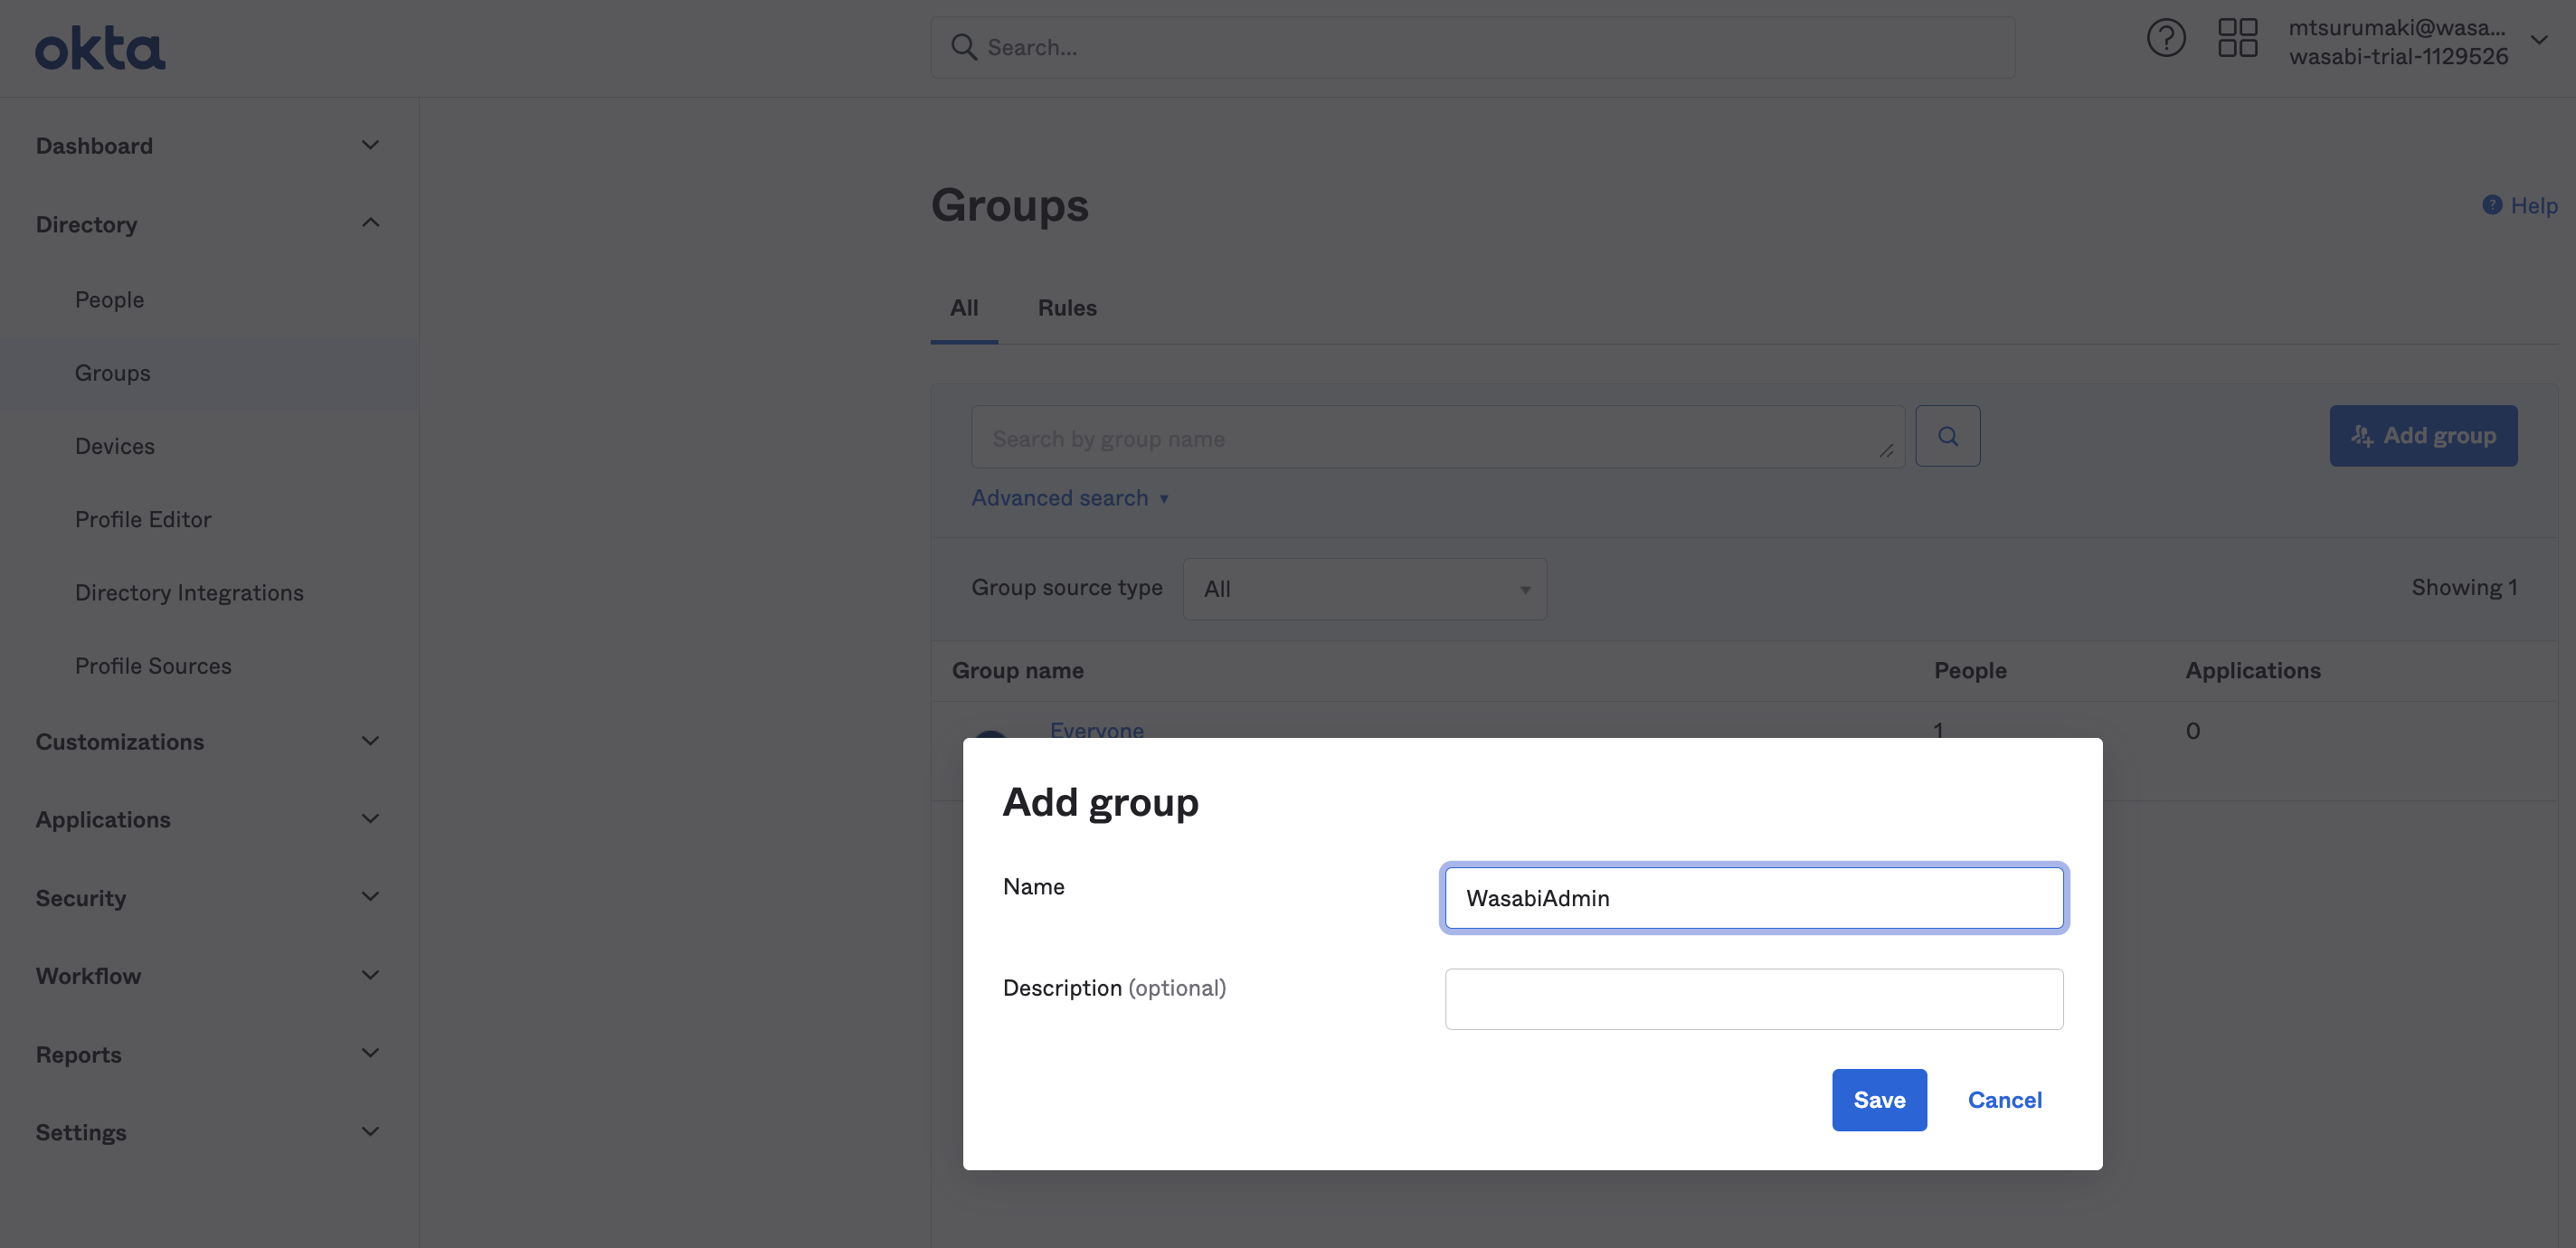The image size is (2576, 1248).
Task: Expand the Group source type dropdown
Action: coord(1364,588)
